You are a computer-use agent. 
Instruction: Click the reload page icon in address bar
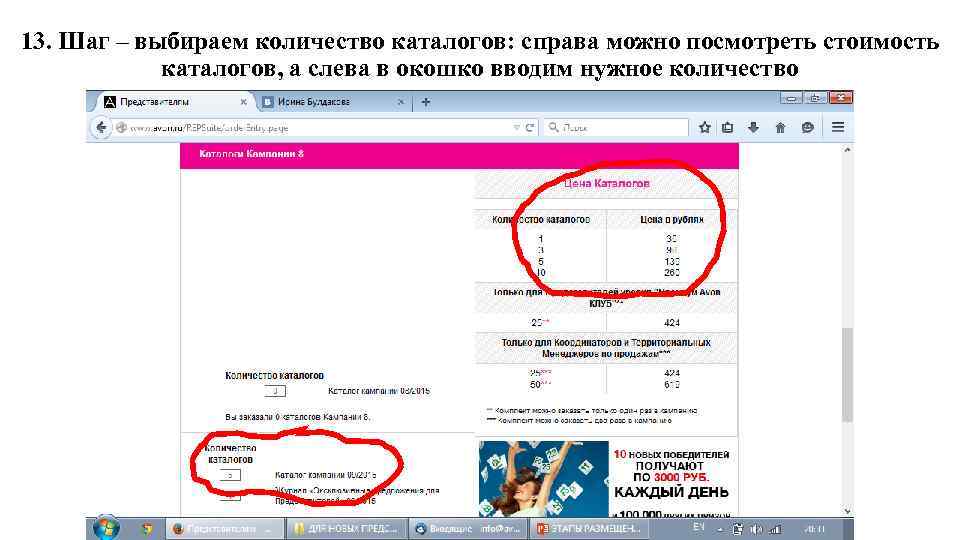530,127
